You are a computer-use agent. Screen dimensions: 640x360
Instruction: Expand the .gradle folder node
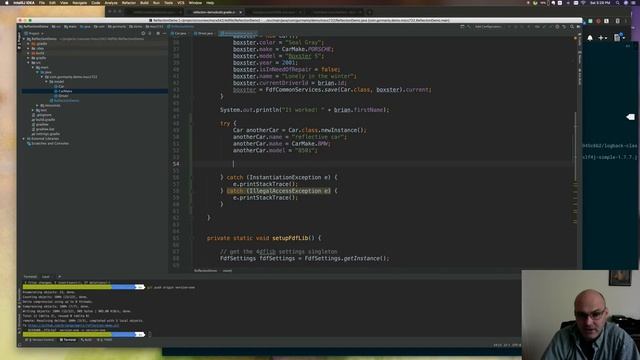[x=29, y=44]
